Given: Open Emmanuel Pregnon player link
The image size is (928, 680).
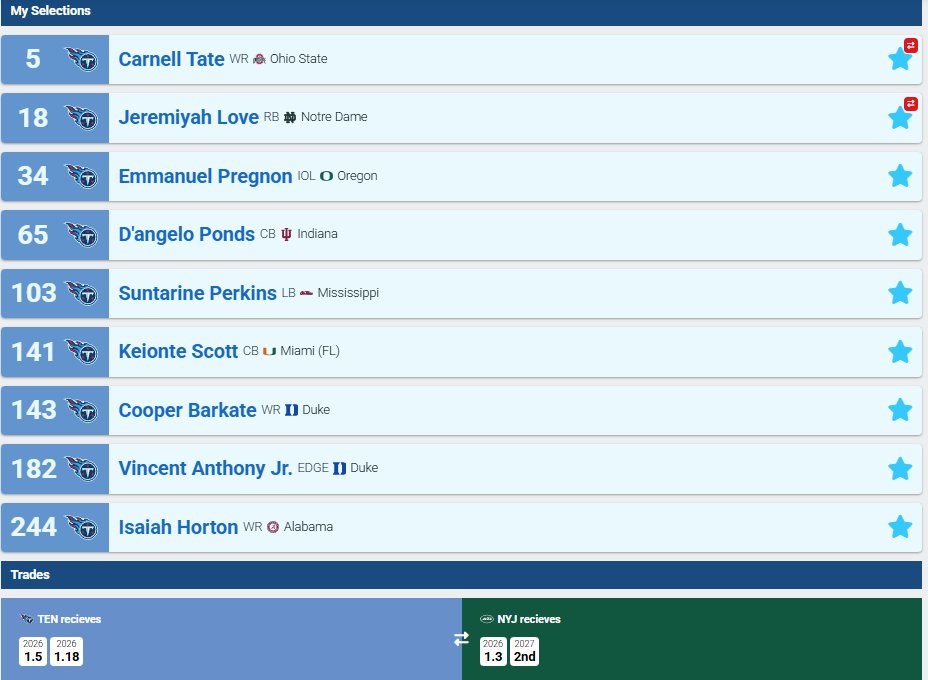Looking at the screenshot, I should [205, 176].
